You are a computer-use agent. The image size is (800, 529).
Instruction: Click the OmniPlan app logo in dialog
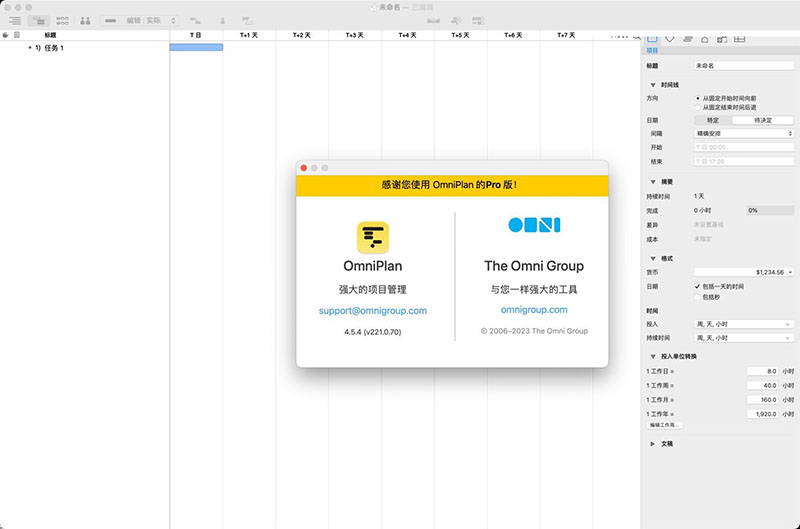point(373,238)
